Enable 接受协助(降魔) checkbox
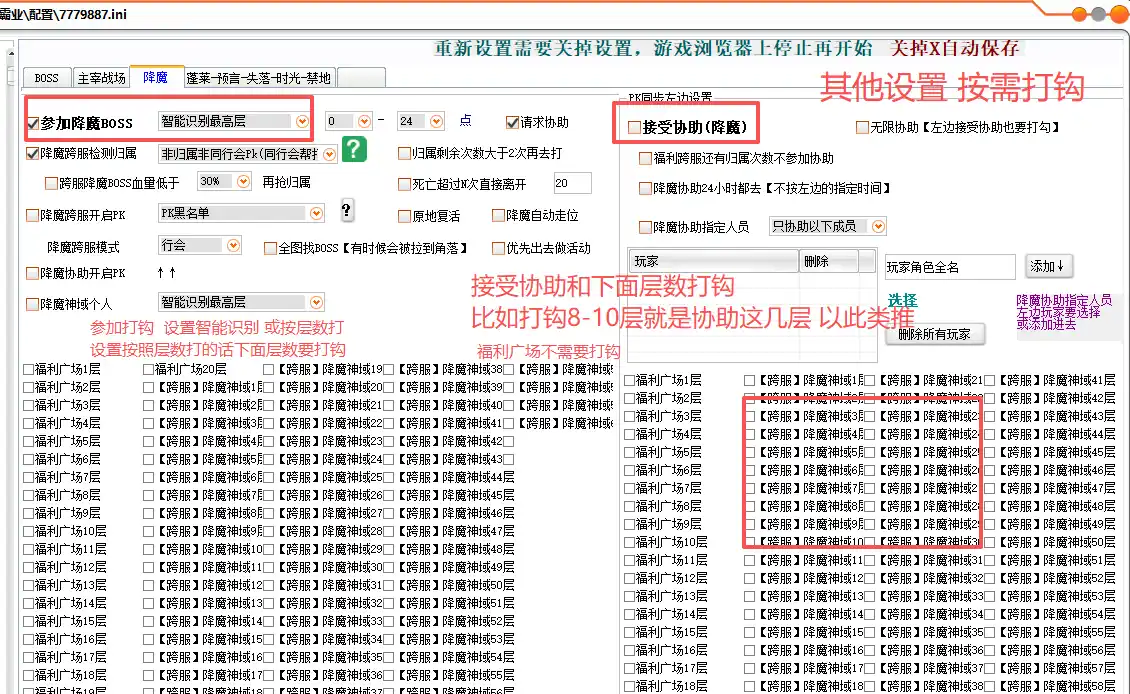 point(634,128)
